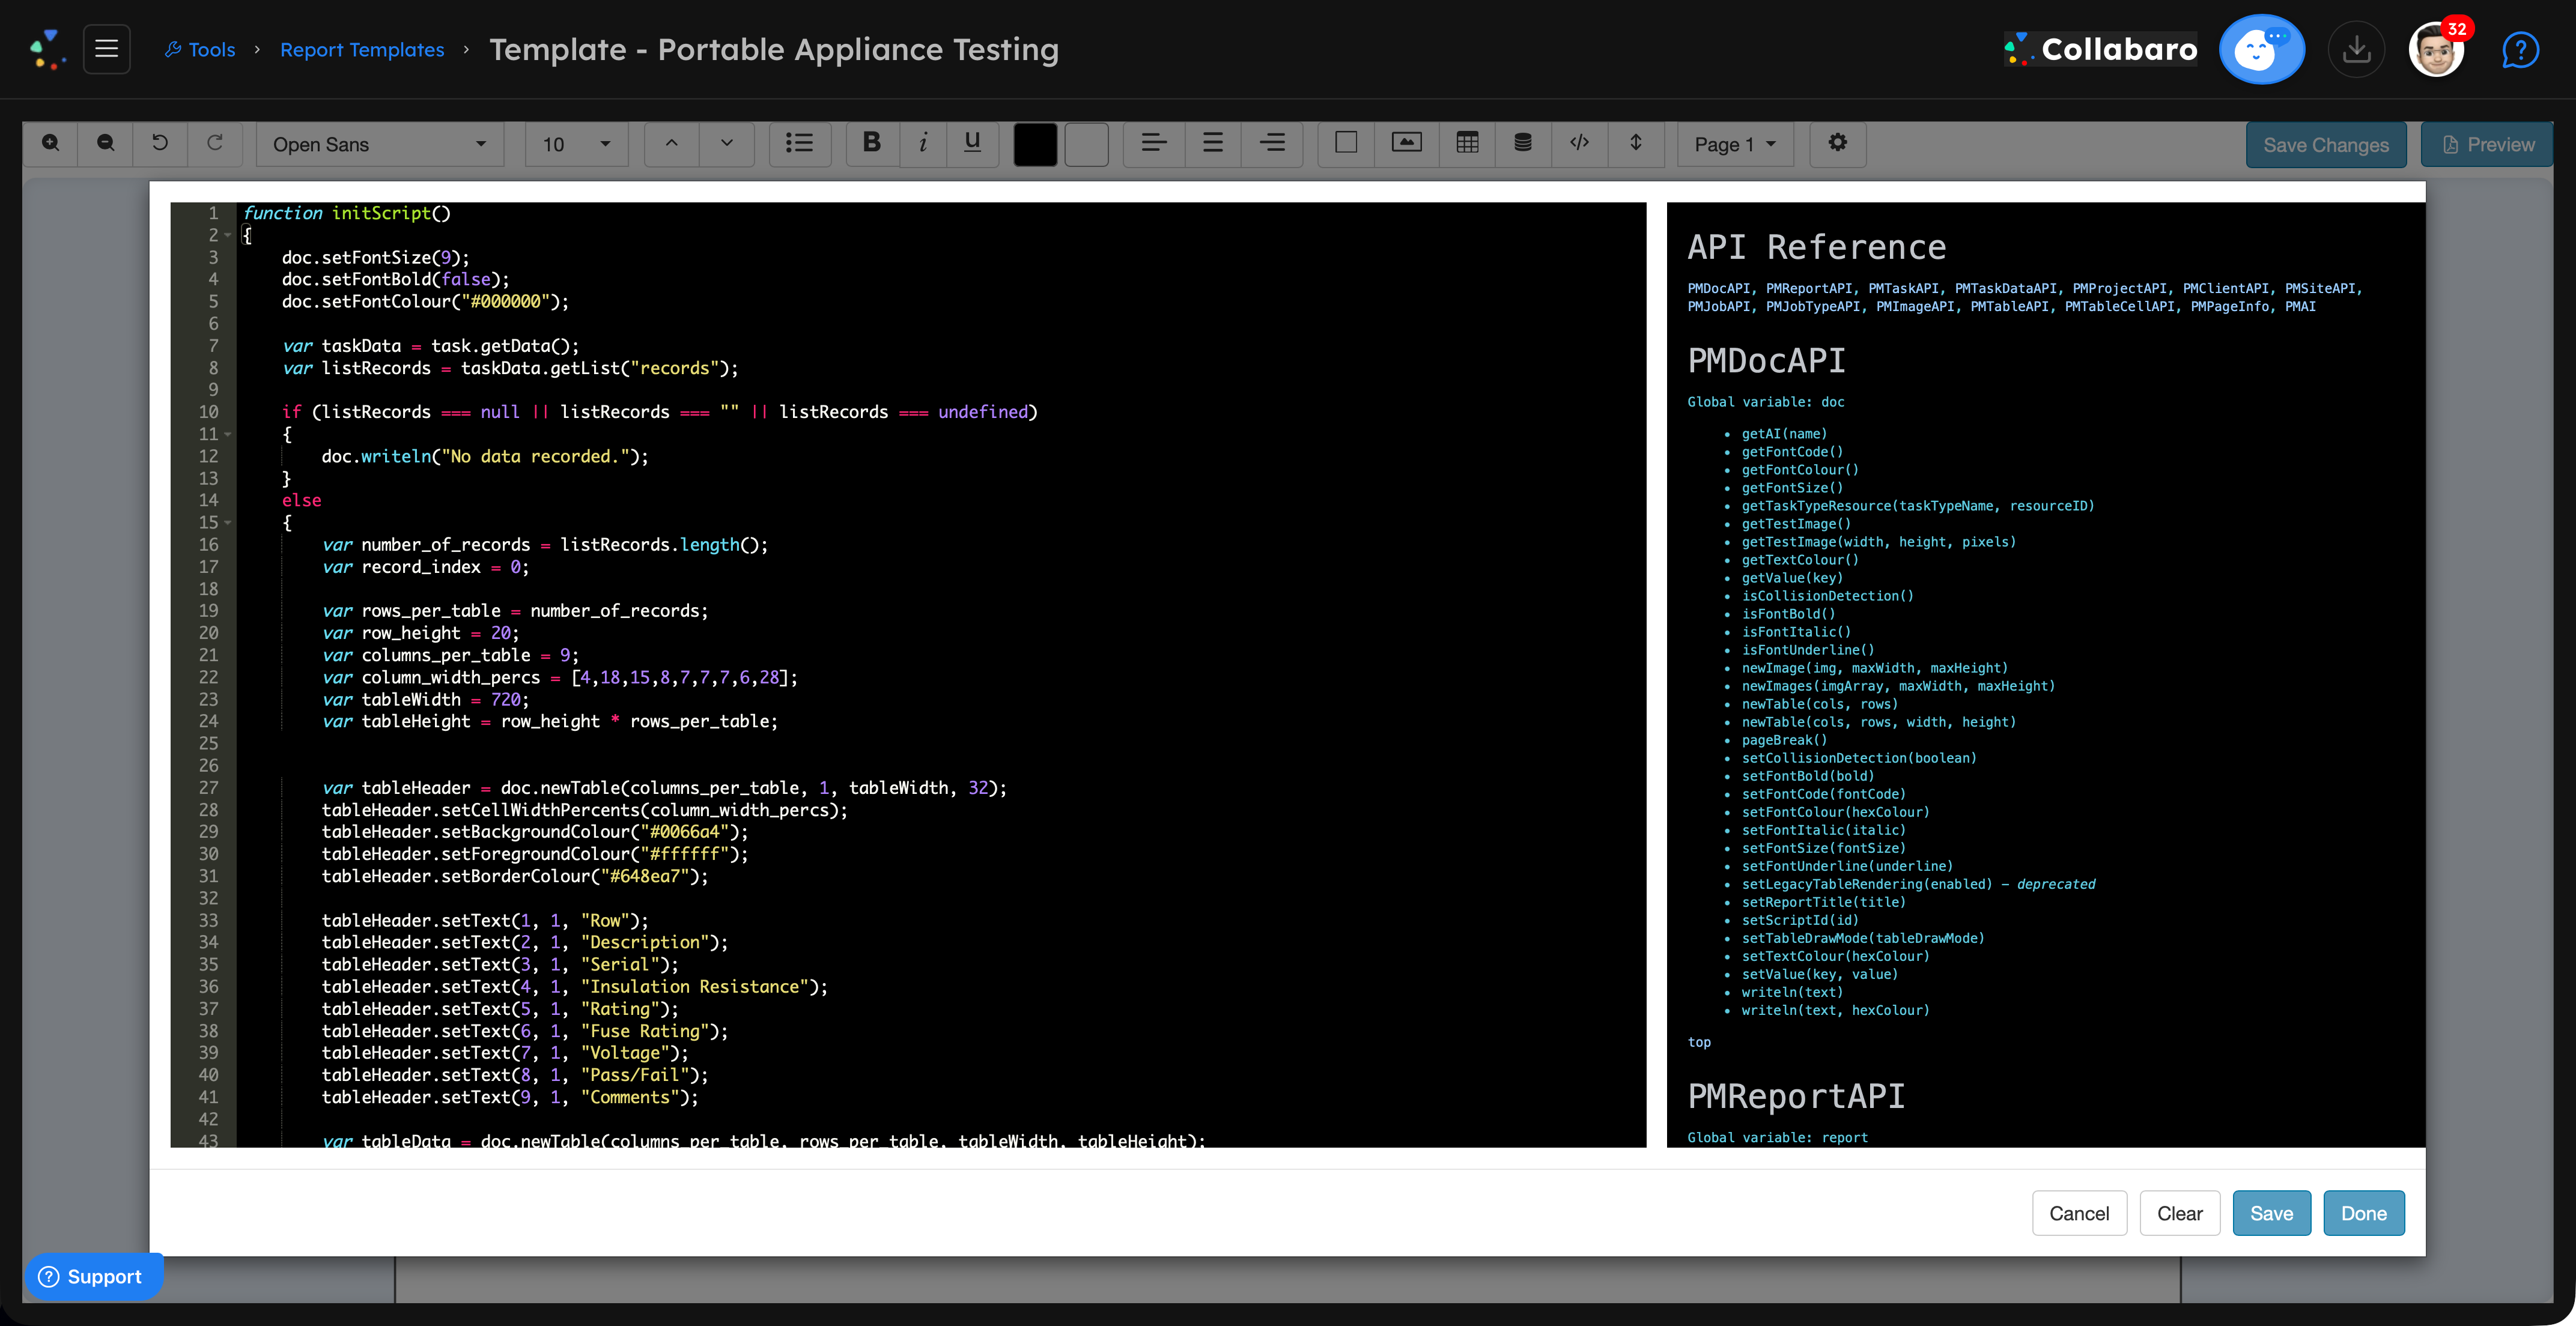The height and width of the screenshot is (1326, 2576).
Task: Open the help chat bubble
Action: tap(2520, 49)
